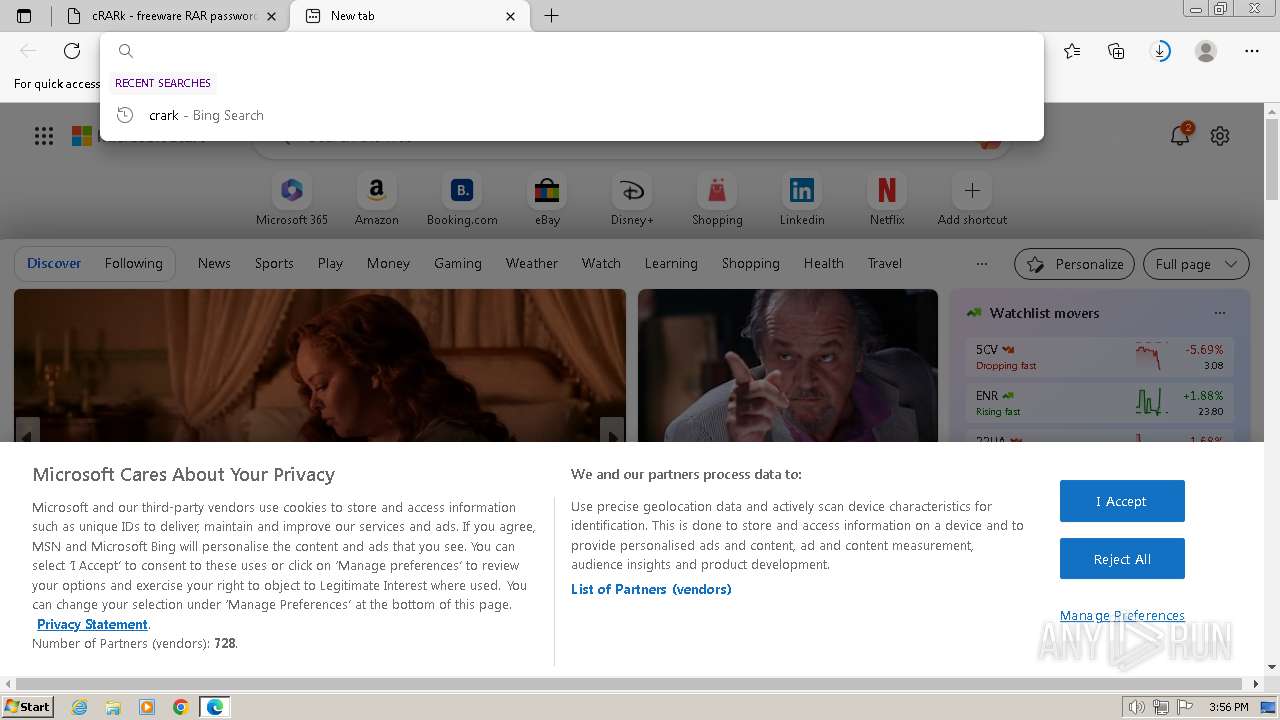Click the volume icon in system tray

click(1138, 707)
